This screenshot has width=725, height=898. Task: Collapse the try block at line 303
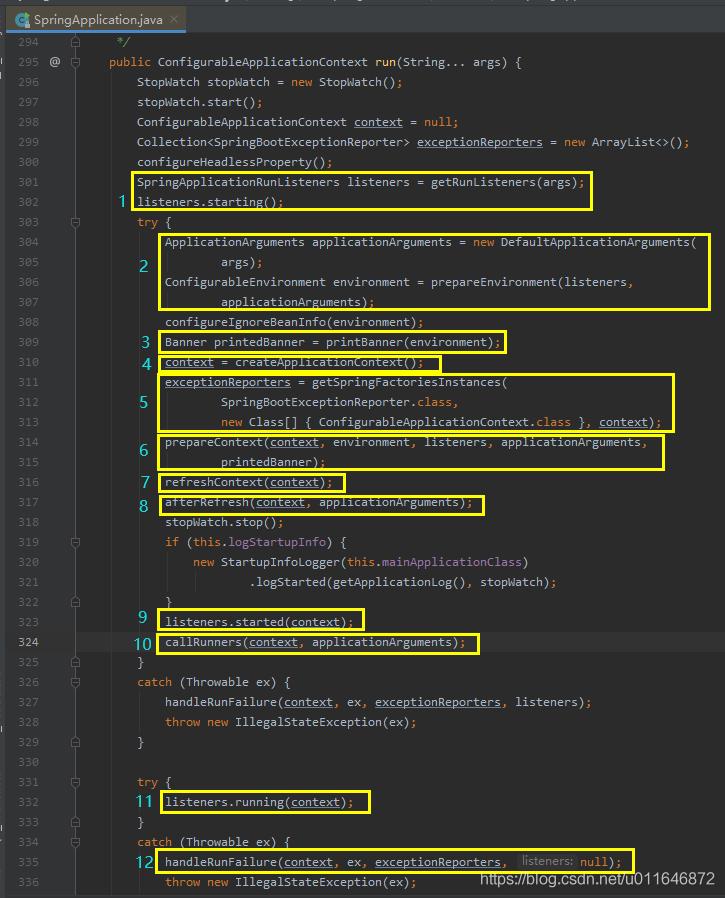point(75,222)
